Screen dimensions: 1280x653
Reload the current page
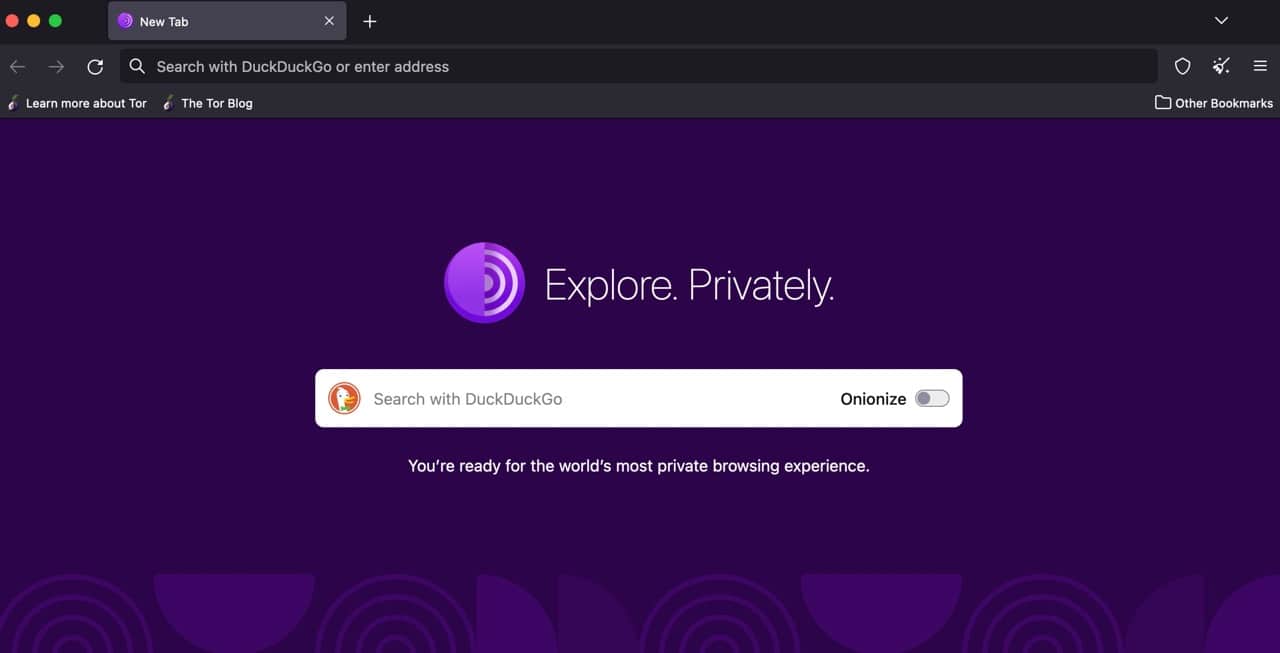[95, 67]
